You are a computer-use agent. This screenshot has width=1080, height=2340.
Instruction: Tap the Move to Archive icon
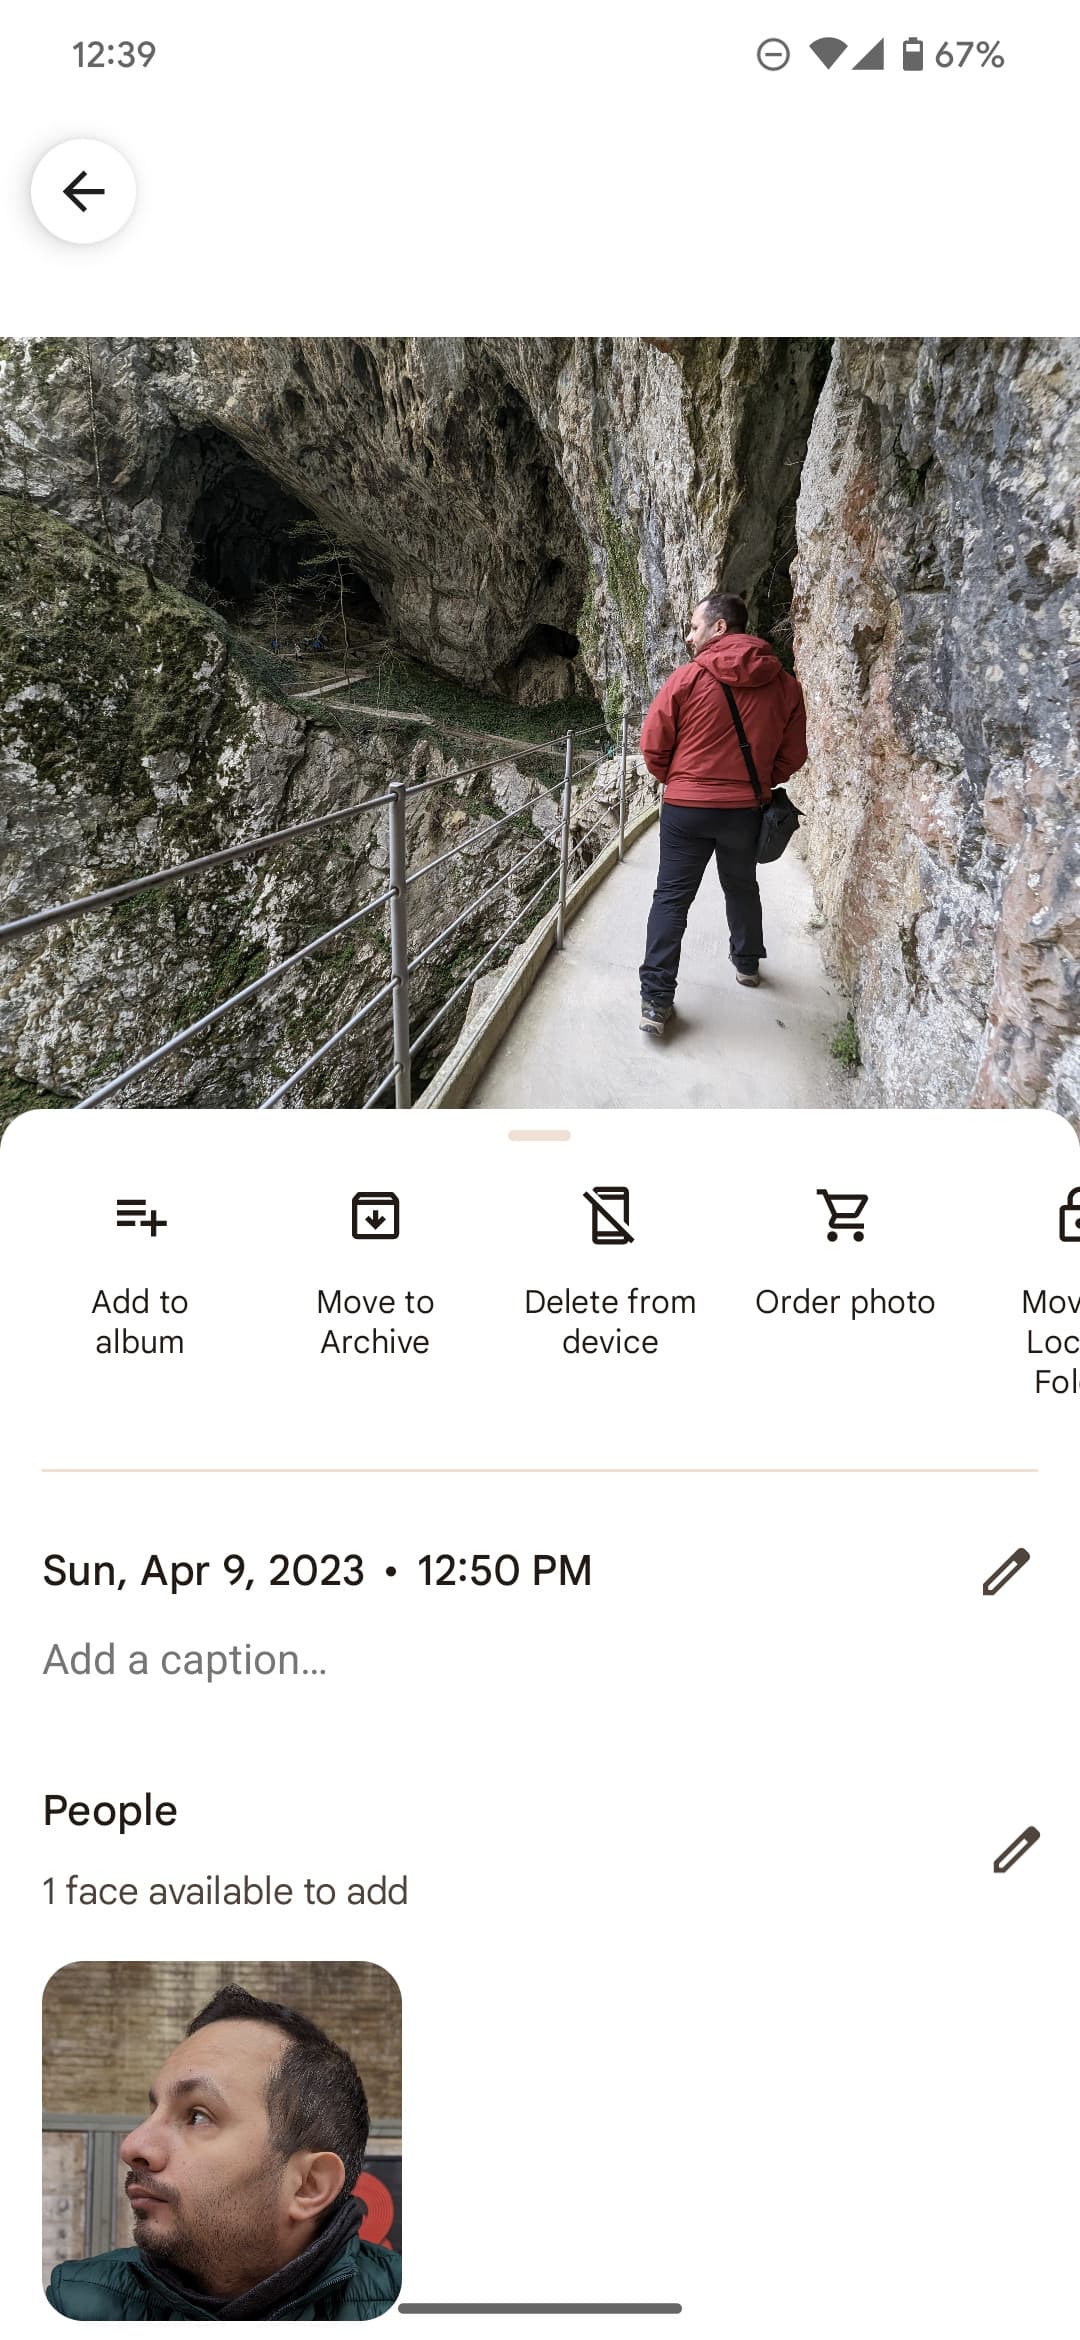[x=375, y=1216]
